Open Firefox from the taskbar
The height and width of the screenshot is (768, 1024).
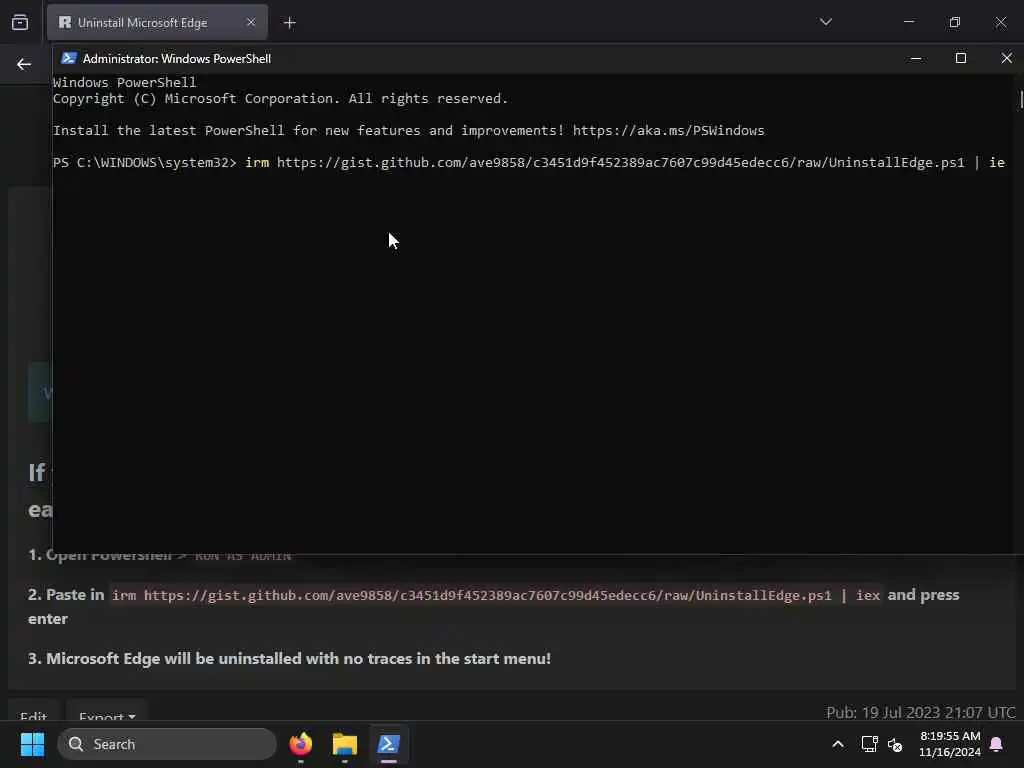click(300, 744)
